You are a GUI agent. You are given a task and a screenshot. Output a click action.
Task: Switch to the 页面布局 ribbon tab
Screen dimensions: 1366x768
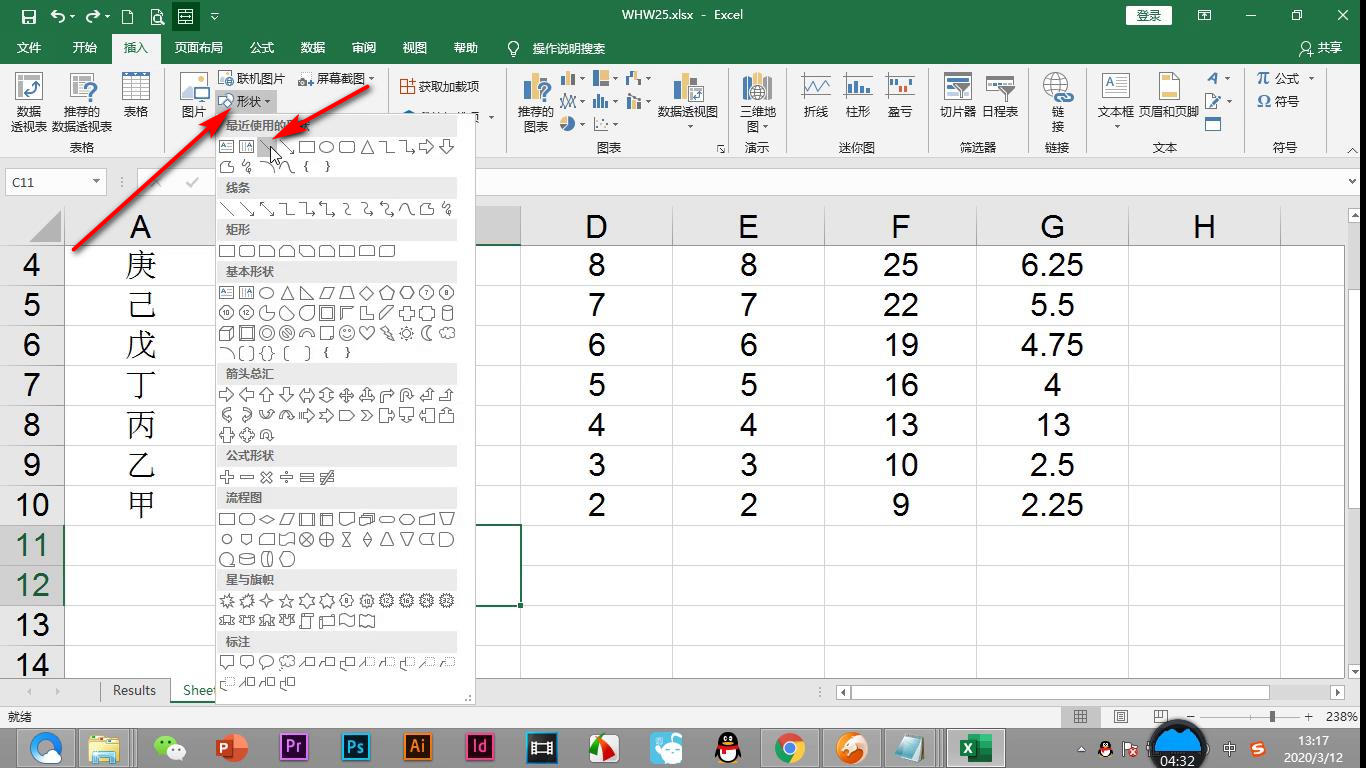point(198,48)
